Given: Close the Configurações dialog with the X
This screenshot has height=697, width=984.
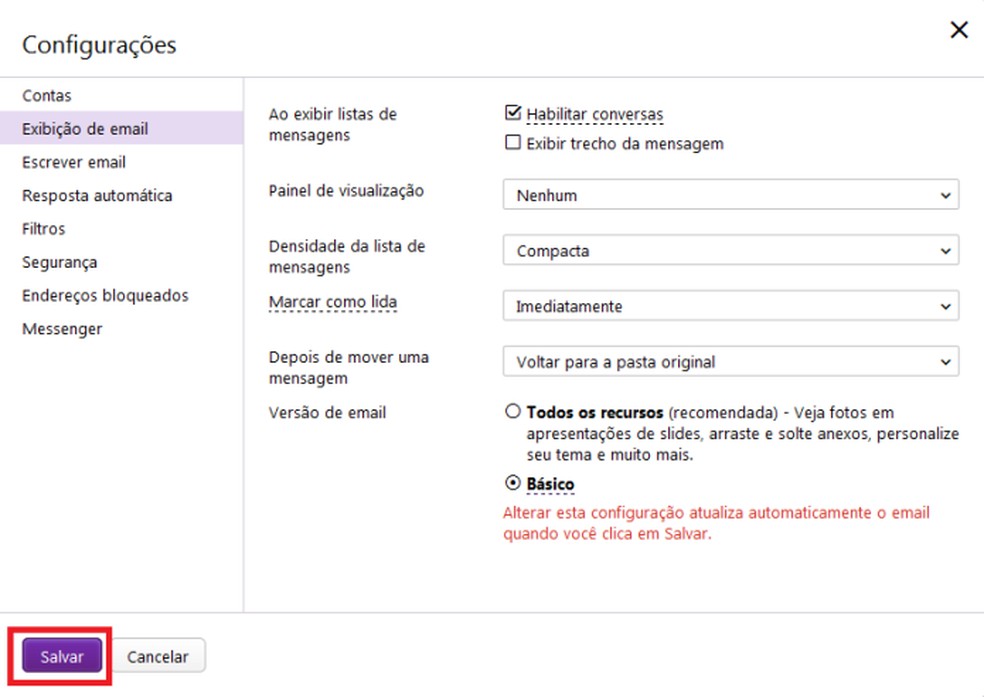Looking at the screenshot, I should (x=958, y=29).
